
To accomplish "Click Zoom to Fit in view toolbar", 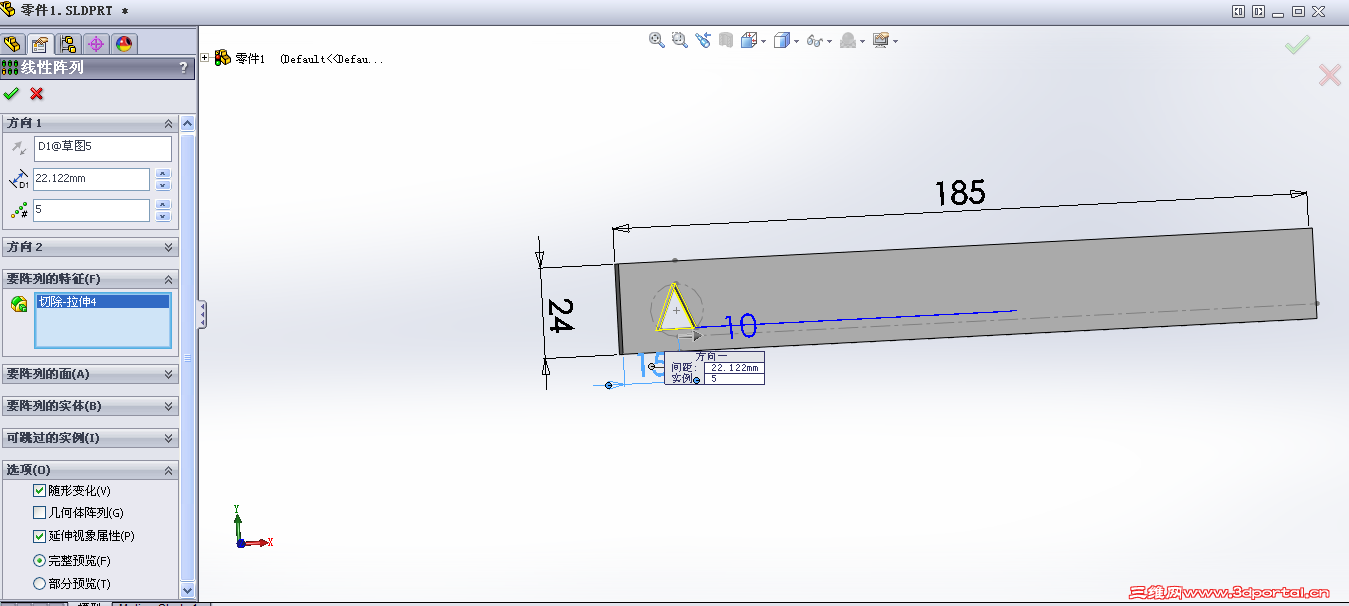I will [x=657, y=40].
